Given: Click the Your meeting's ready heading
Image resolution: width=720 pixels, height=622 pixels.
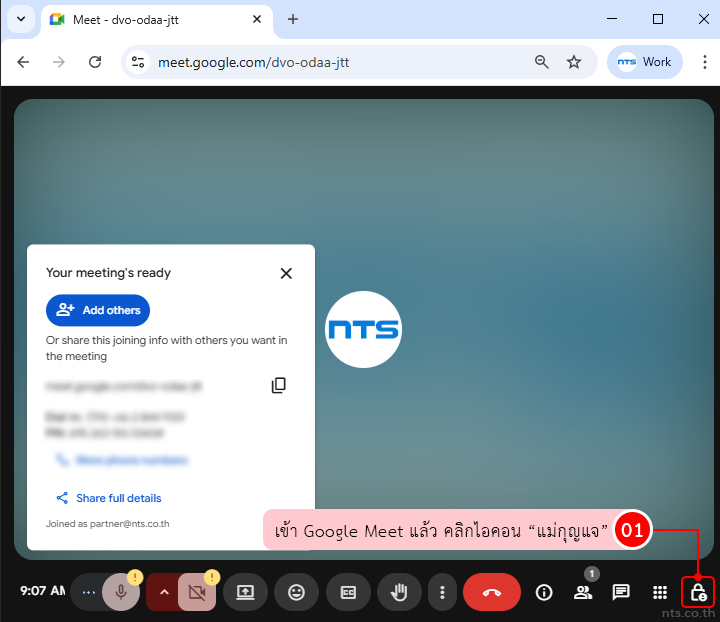Looking at the screenshot, I should tap(108, 273).
